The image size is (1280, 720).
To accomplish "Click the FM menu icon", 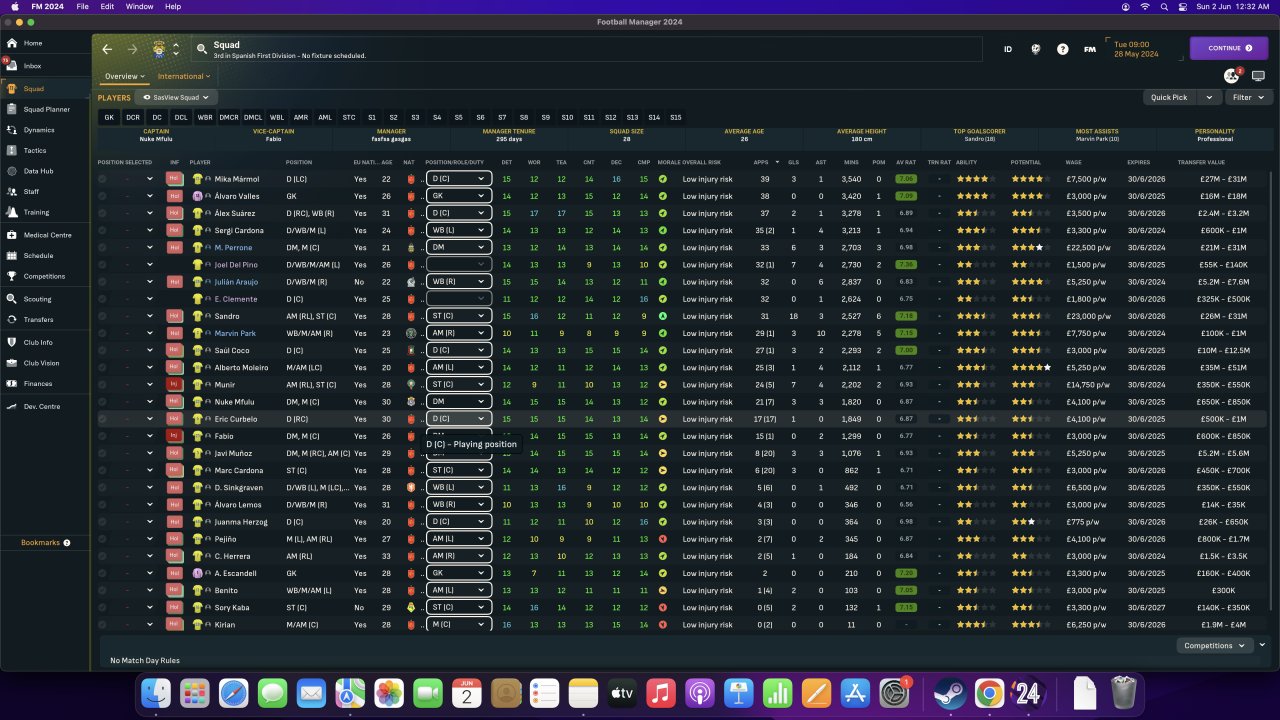I will click(1089, 49).
